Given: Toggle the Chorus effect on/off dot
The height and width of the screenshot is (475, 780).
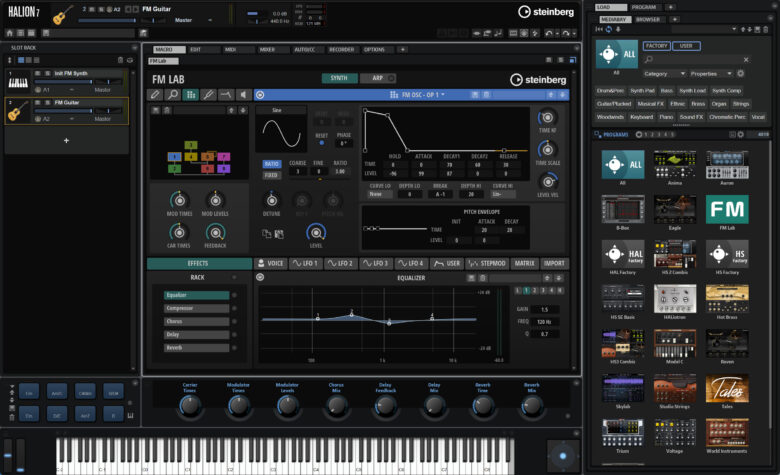Looking at the screenshot, I should (234, 321).
